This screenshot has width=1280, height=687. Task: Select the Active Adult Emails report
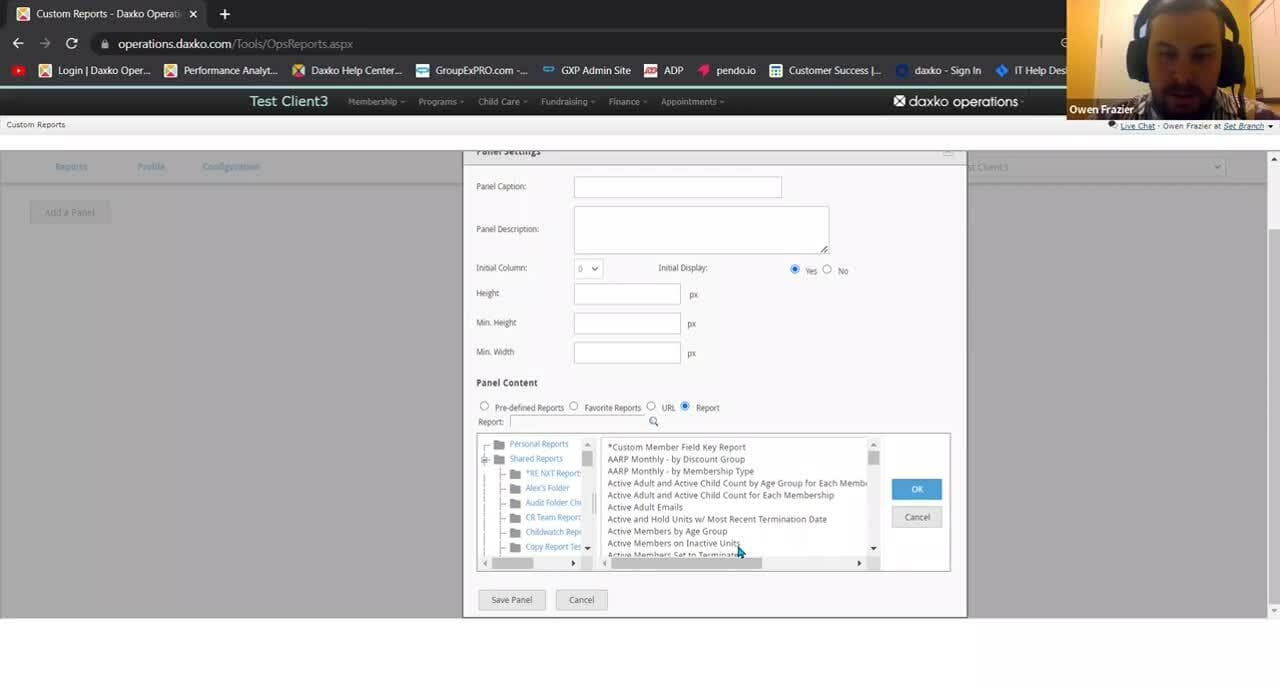(646, 507)
